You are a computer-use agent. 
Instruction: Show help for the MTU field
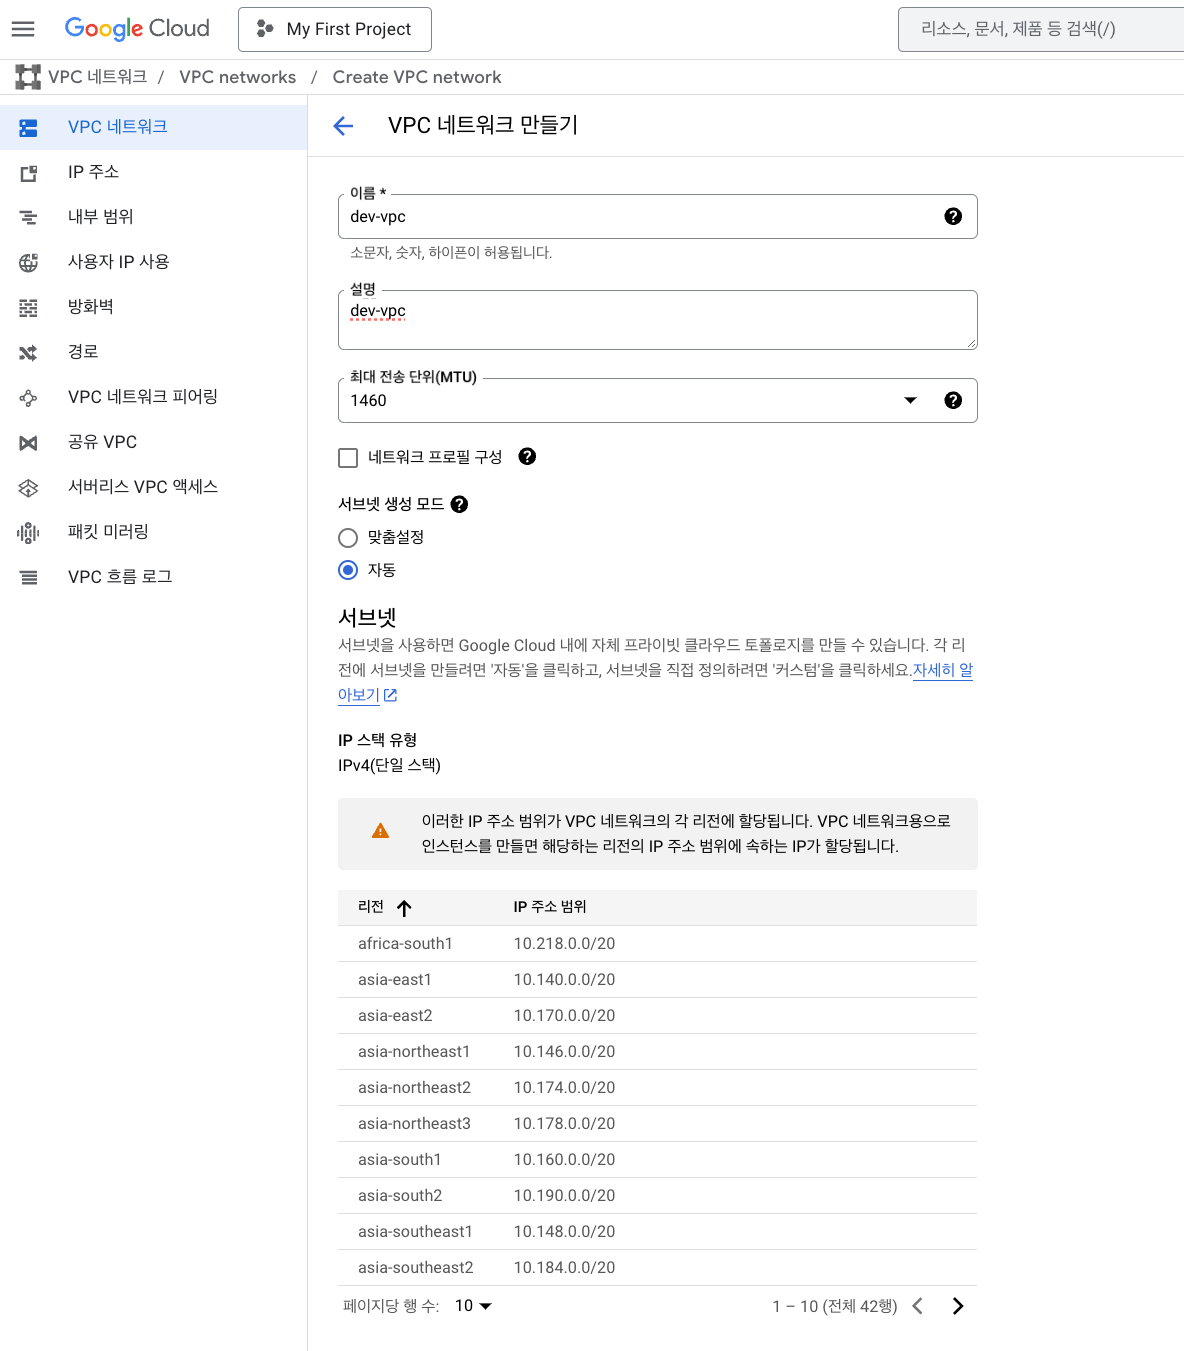click(x=953, y=400)
